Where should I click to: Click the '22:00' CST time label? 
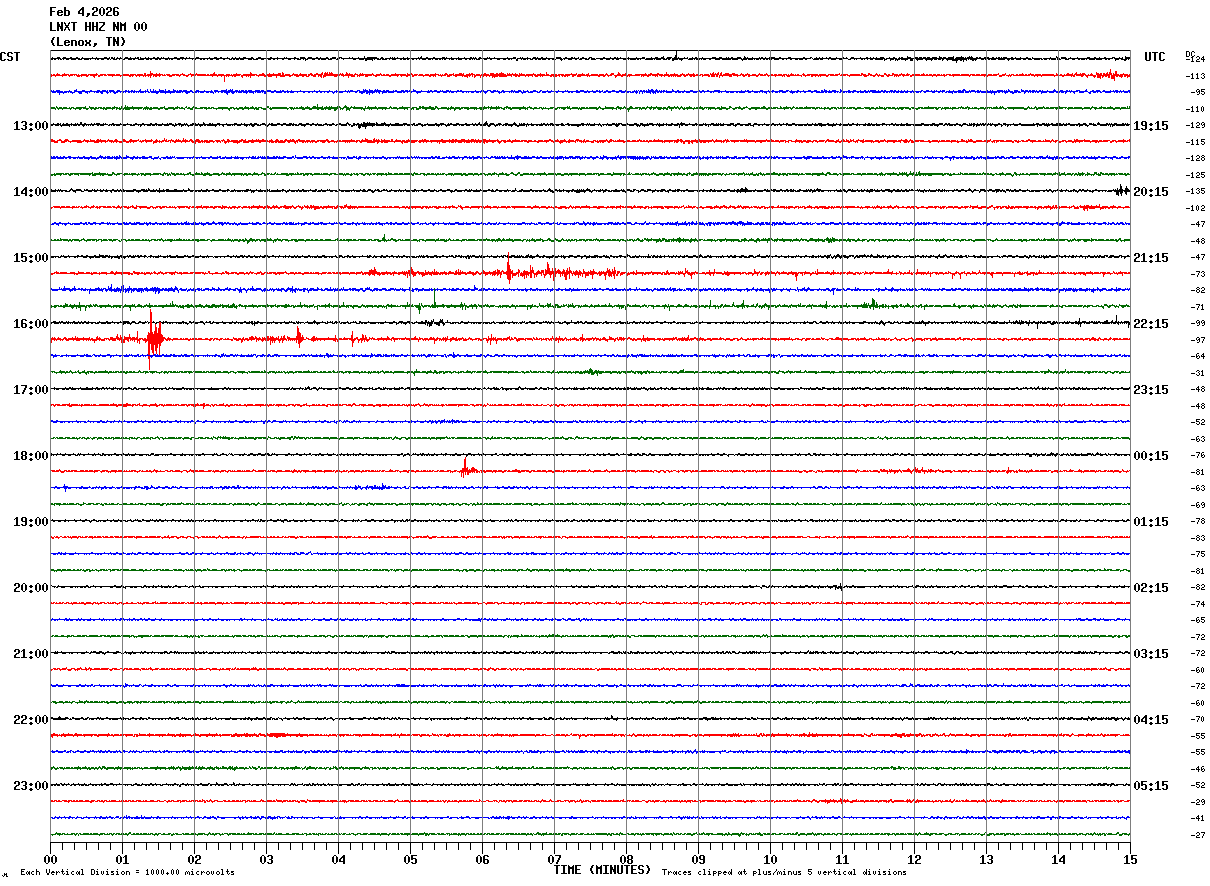(30, 720)
